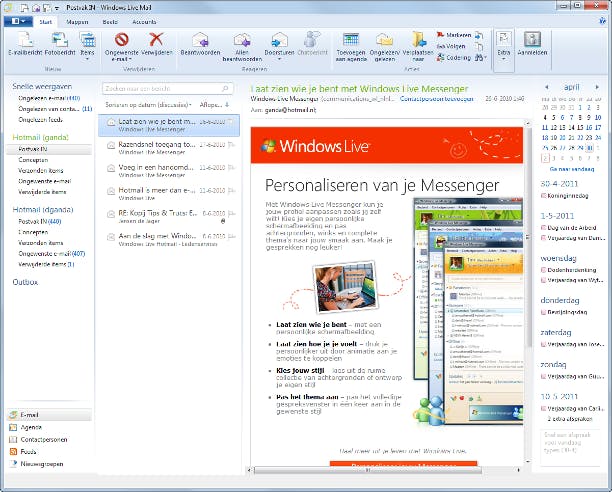This screenshot has width=612, height=492.
Task: Collapse the Hotmail (ganda) account
Action: click(40, 137)
